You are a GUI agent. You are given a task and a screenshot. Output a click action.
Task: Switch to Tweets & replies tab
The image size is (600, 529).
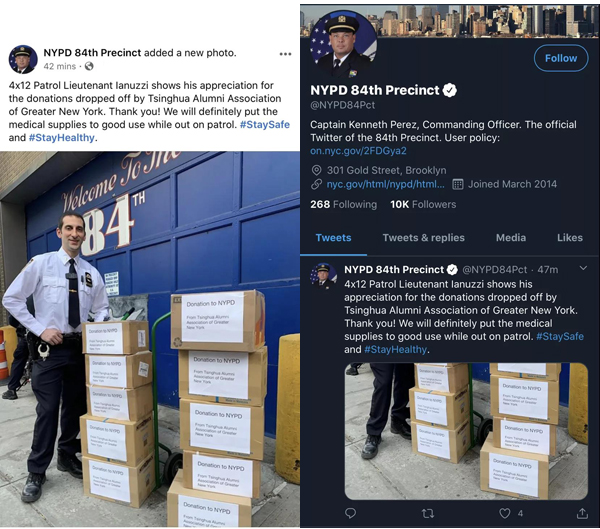pyautogui.click(x=423, y=238)
